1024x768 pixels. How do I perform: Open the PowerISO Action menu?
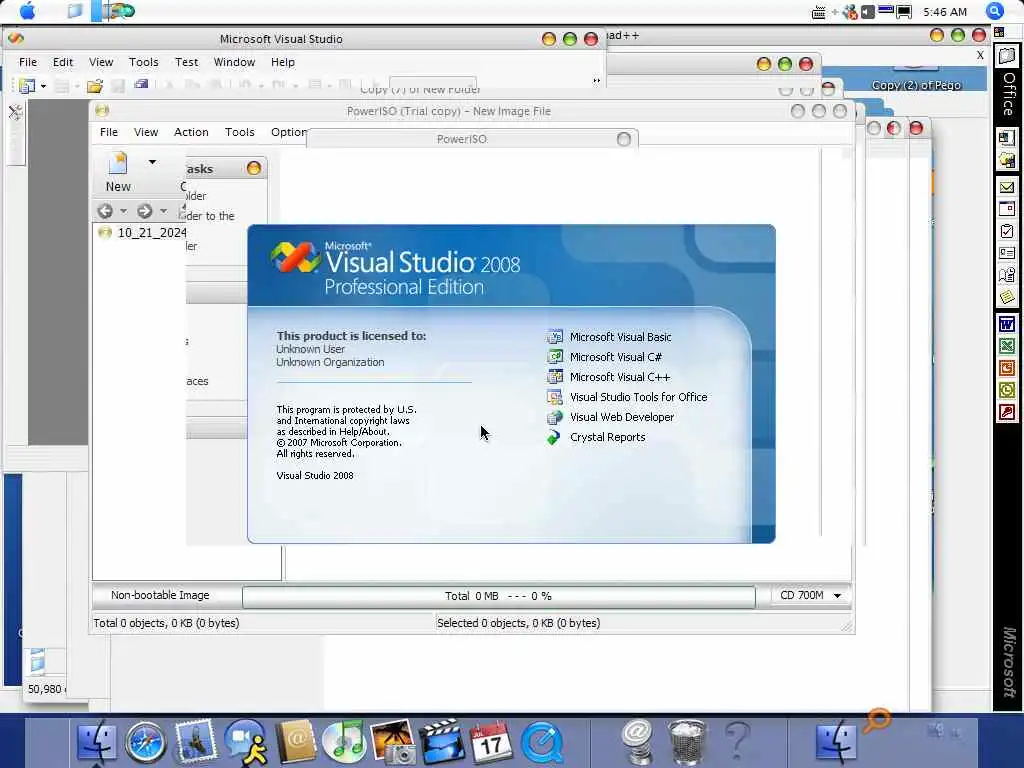tap(191, 132)
